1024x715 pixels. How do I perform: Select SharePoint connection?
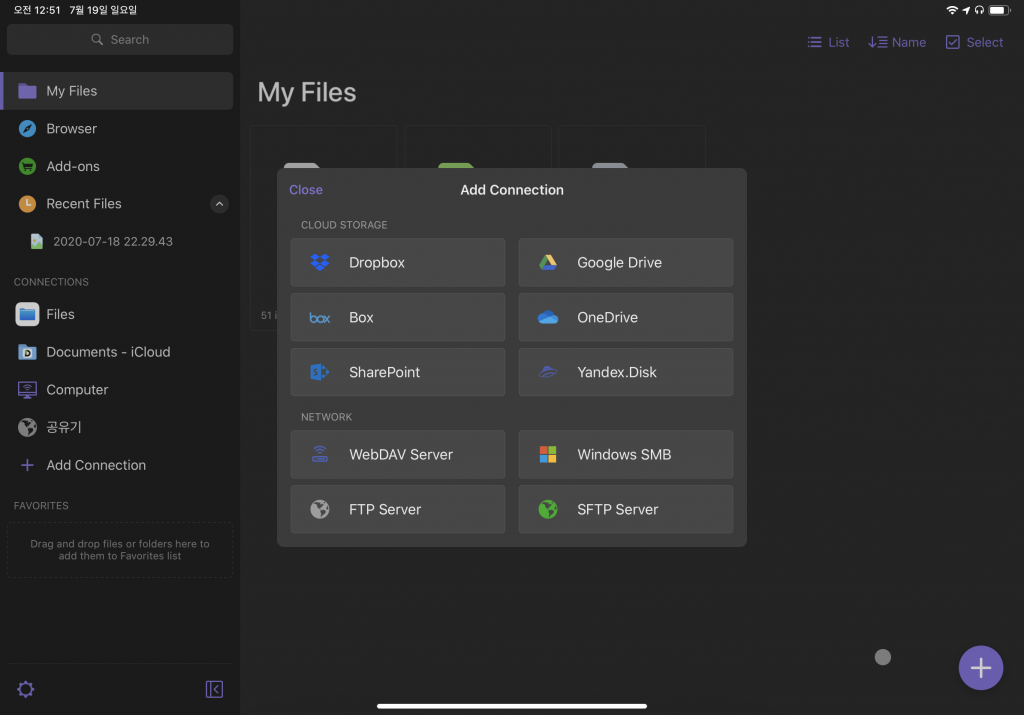(397, 372)
